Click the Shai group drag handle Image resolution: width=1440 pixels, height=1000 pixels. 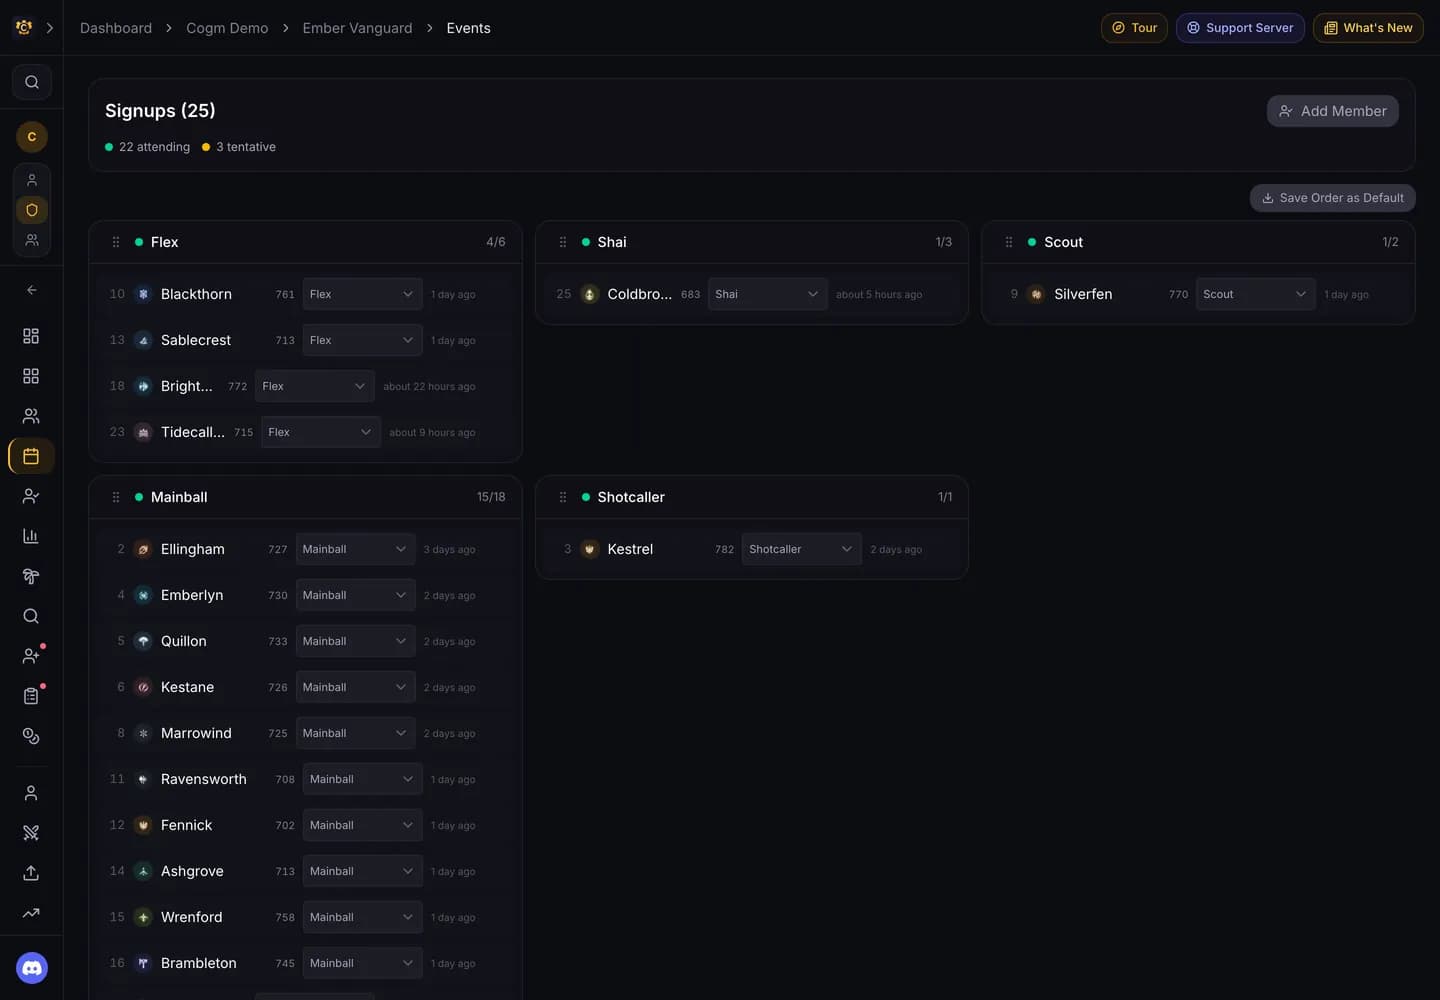[563, 242]
